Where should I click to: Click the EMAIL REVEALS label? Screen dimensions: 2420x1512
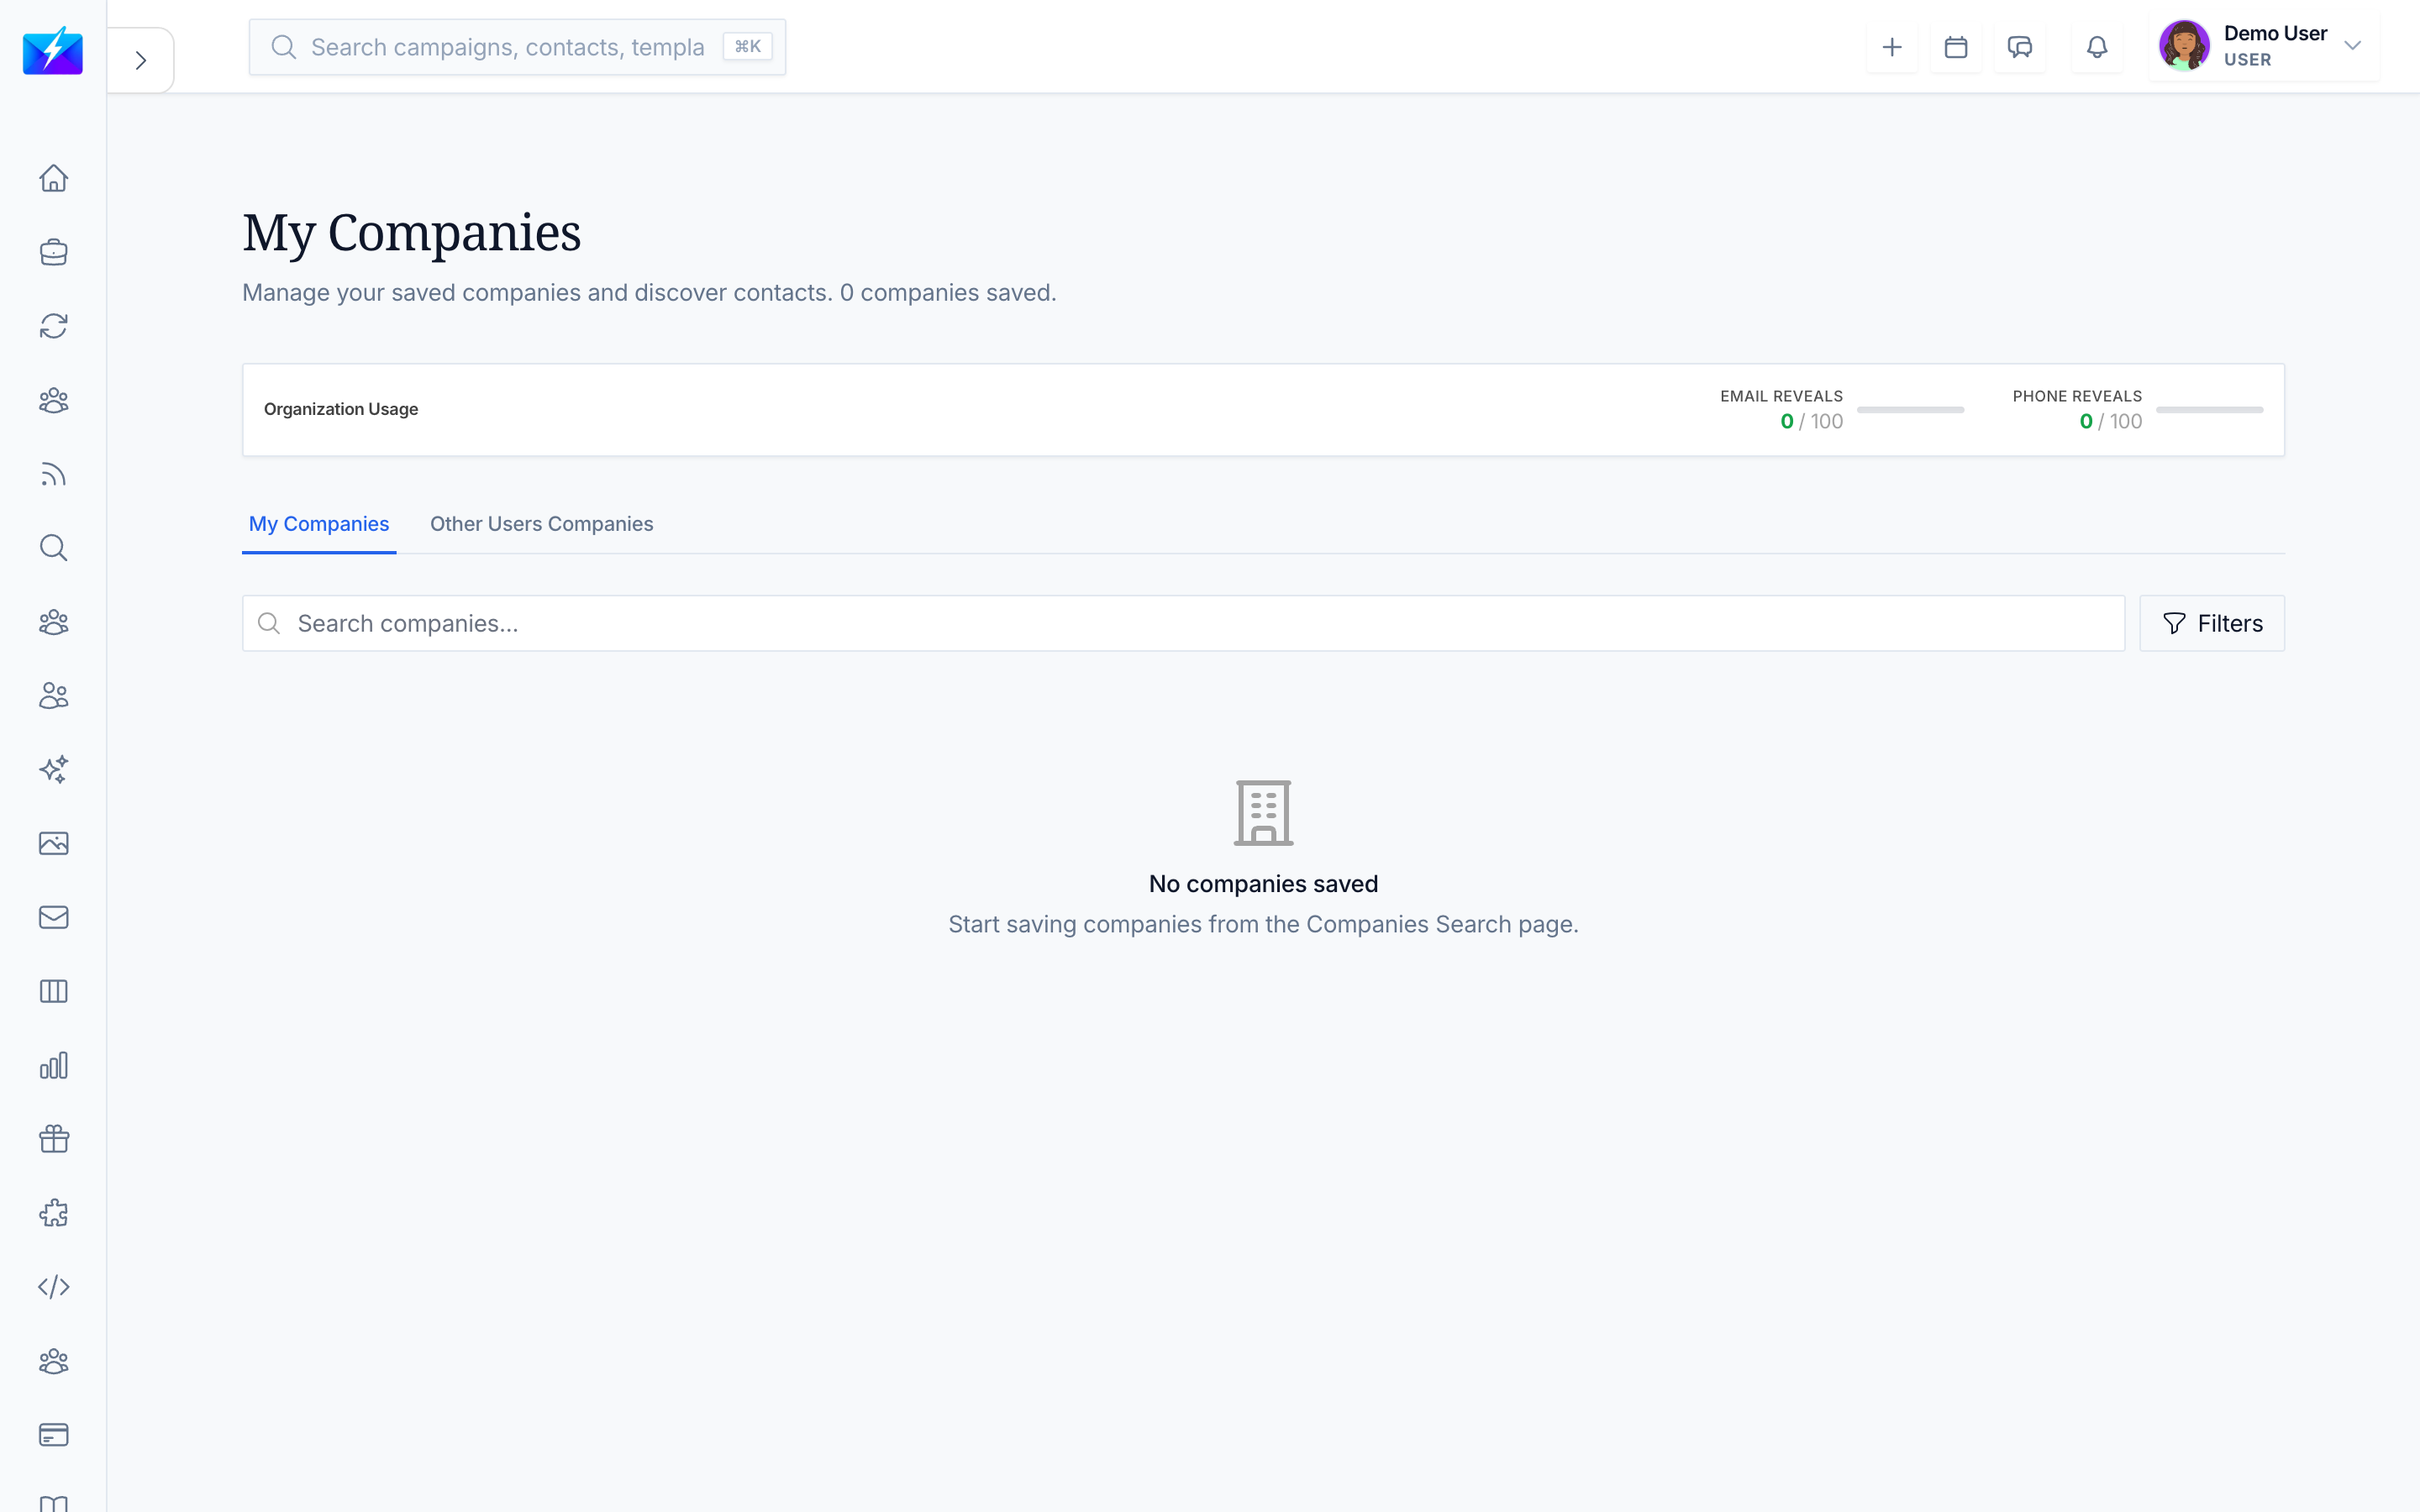click(1781, 396)
